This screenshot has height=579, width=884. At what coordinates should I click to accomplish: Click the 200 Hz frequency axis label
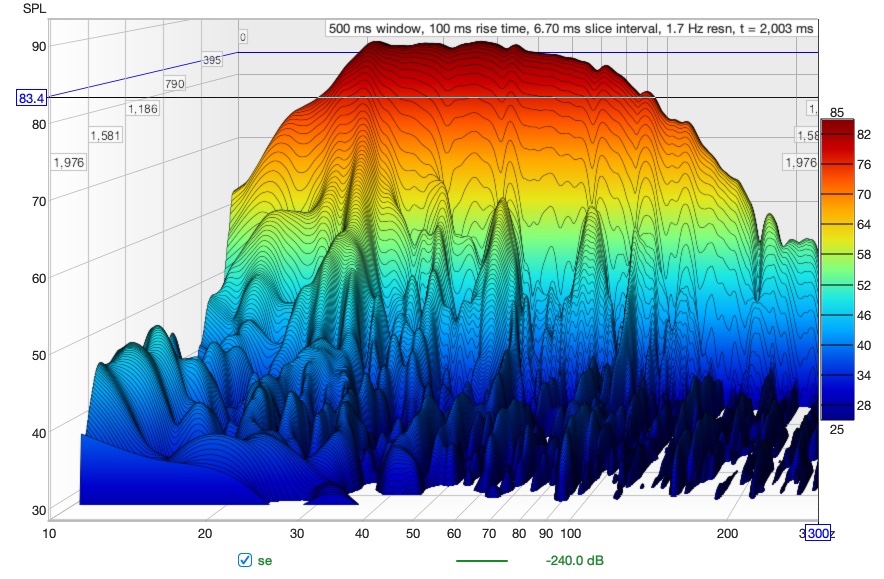coord(727,533)
